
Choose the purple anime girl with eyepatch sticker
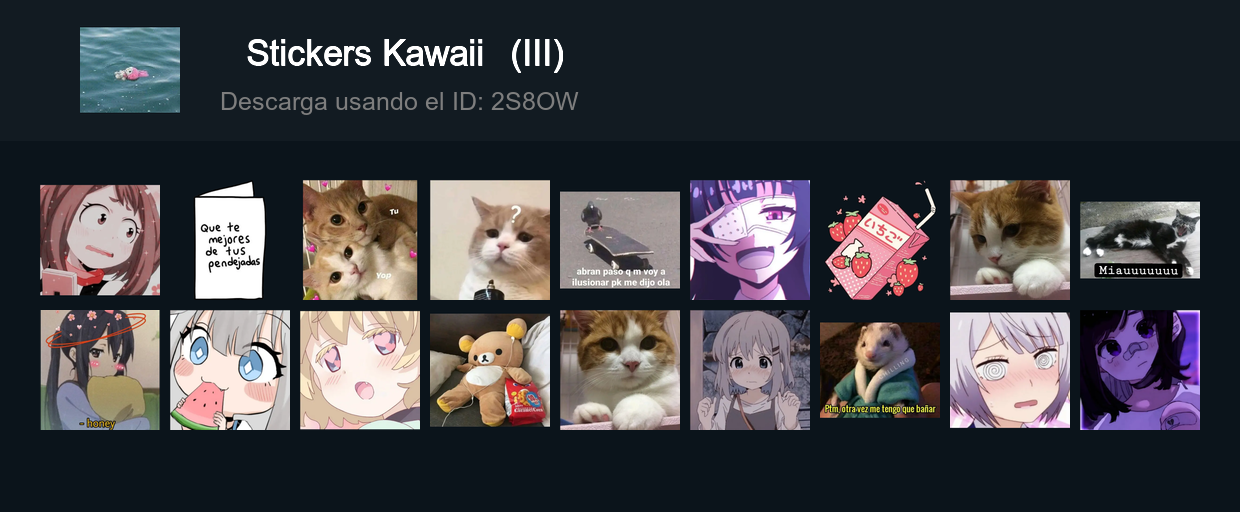pyautogui.click(x=750, y=240)
